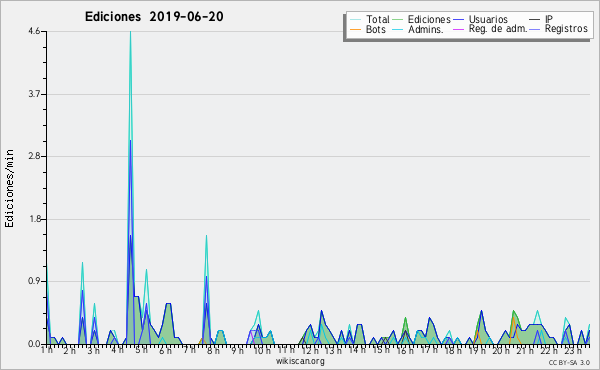Click the 'wikiscan.org' caption below chart

(300, 361)
